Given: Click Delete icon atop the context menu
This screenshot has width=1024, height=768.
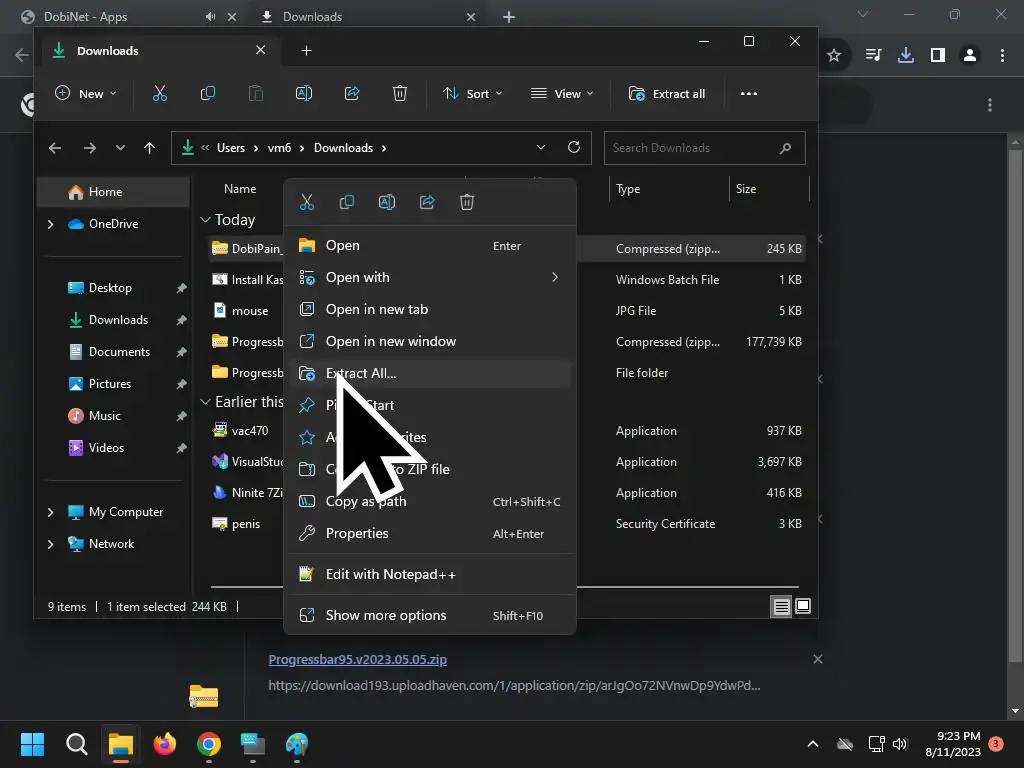Looking at the screenshot, I should 467,202.
